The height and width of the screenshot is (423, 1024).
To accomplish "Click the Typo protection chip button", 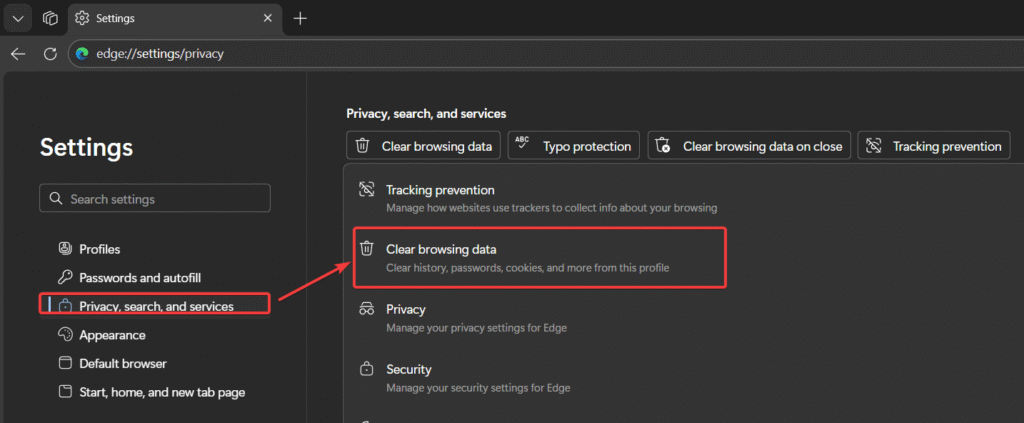I will tap(574, 146).
